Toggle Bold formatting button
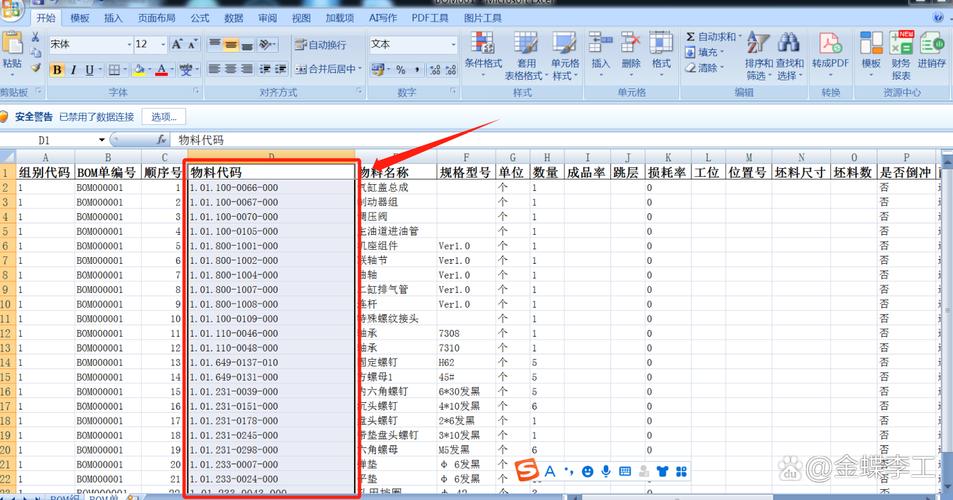 click(57, 70)
